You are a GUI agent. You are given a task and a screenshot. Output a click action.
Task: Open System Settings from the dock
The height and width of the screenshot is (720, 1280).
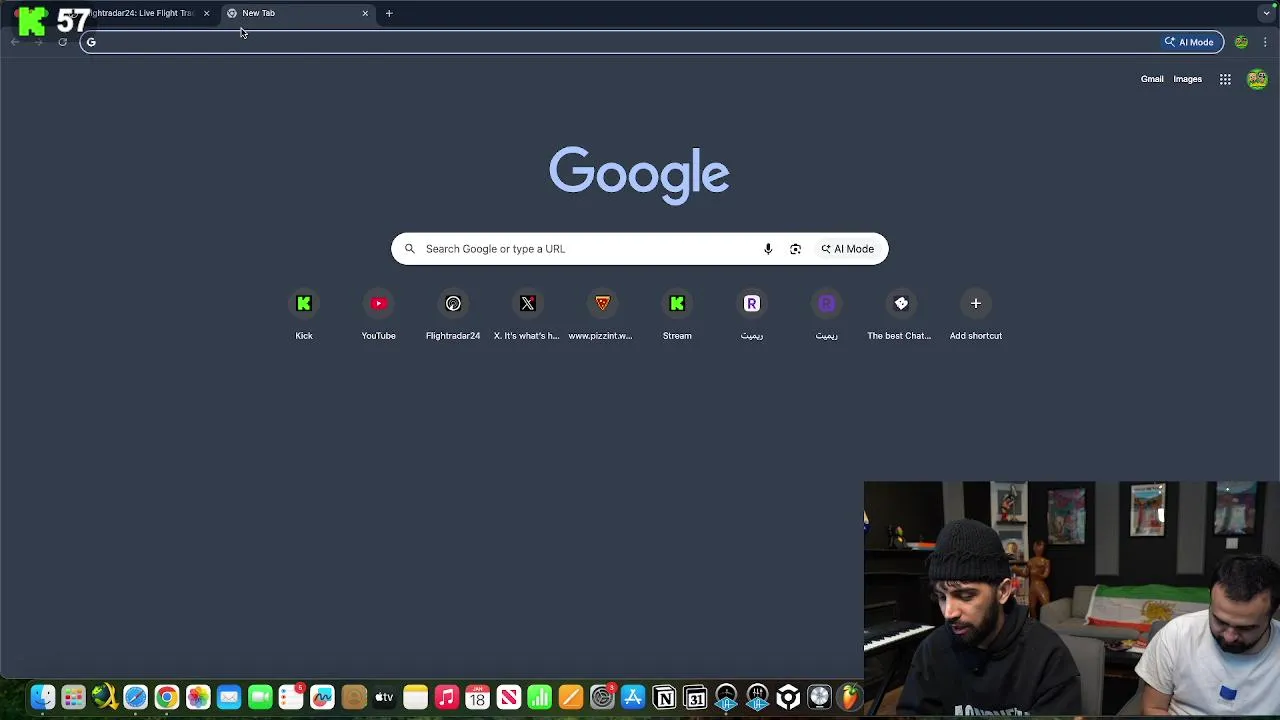(x=602, y=697)
